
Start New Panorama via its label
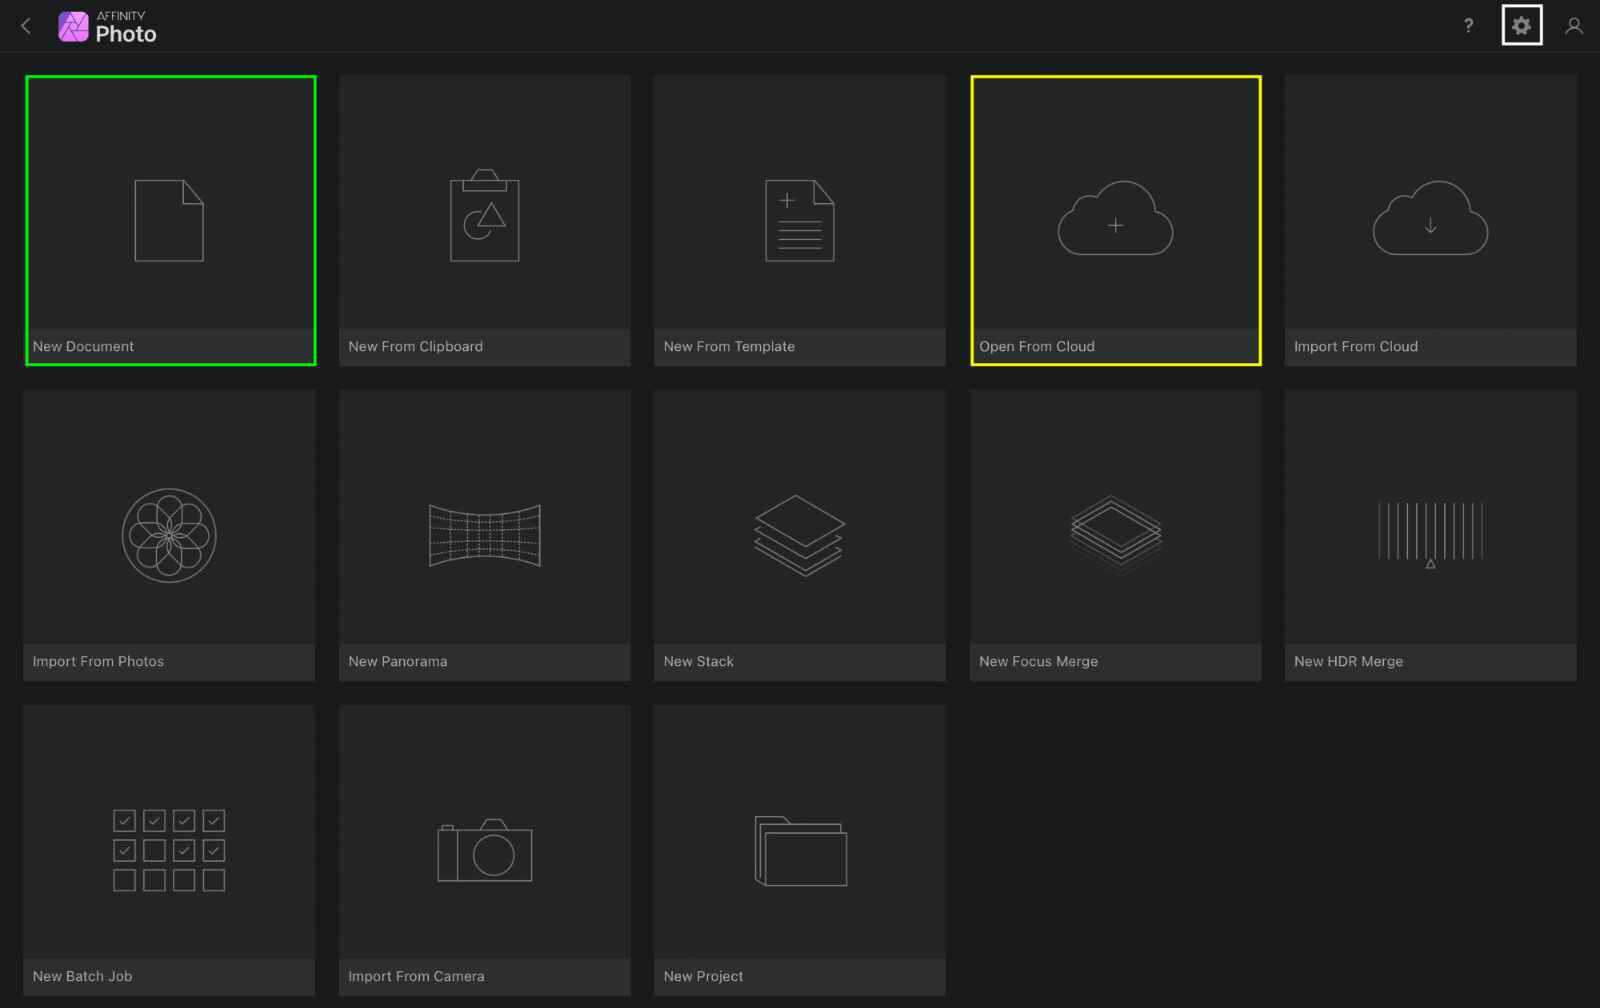(398, 661)
